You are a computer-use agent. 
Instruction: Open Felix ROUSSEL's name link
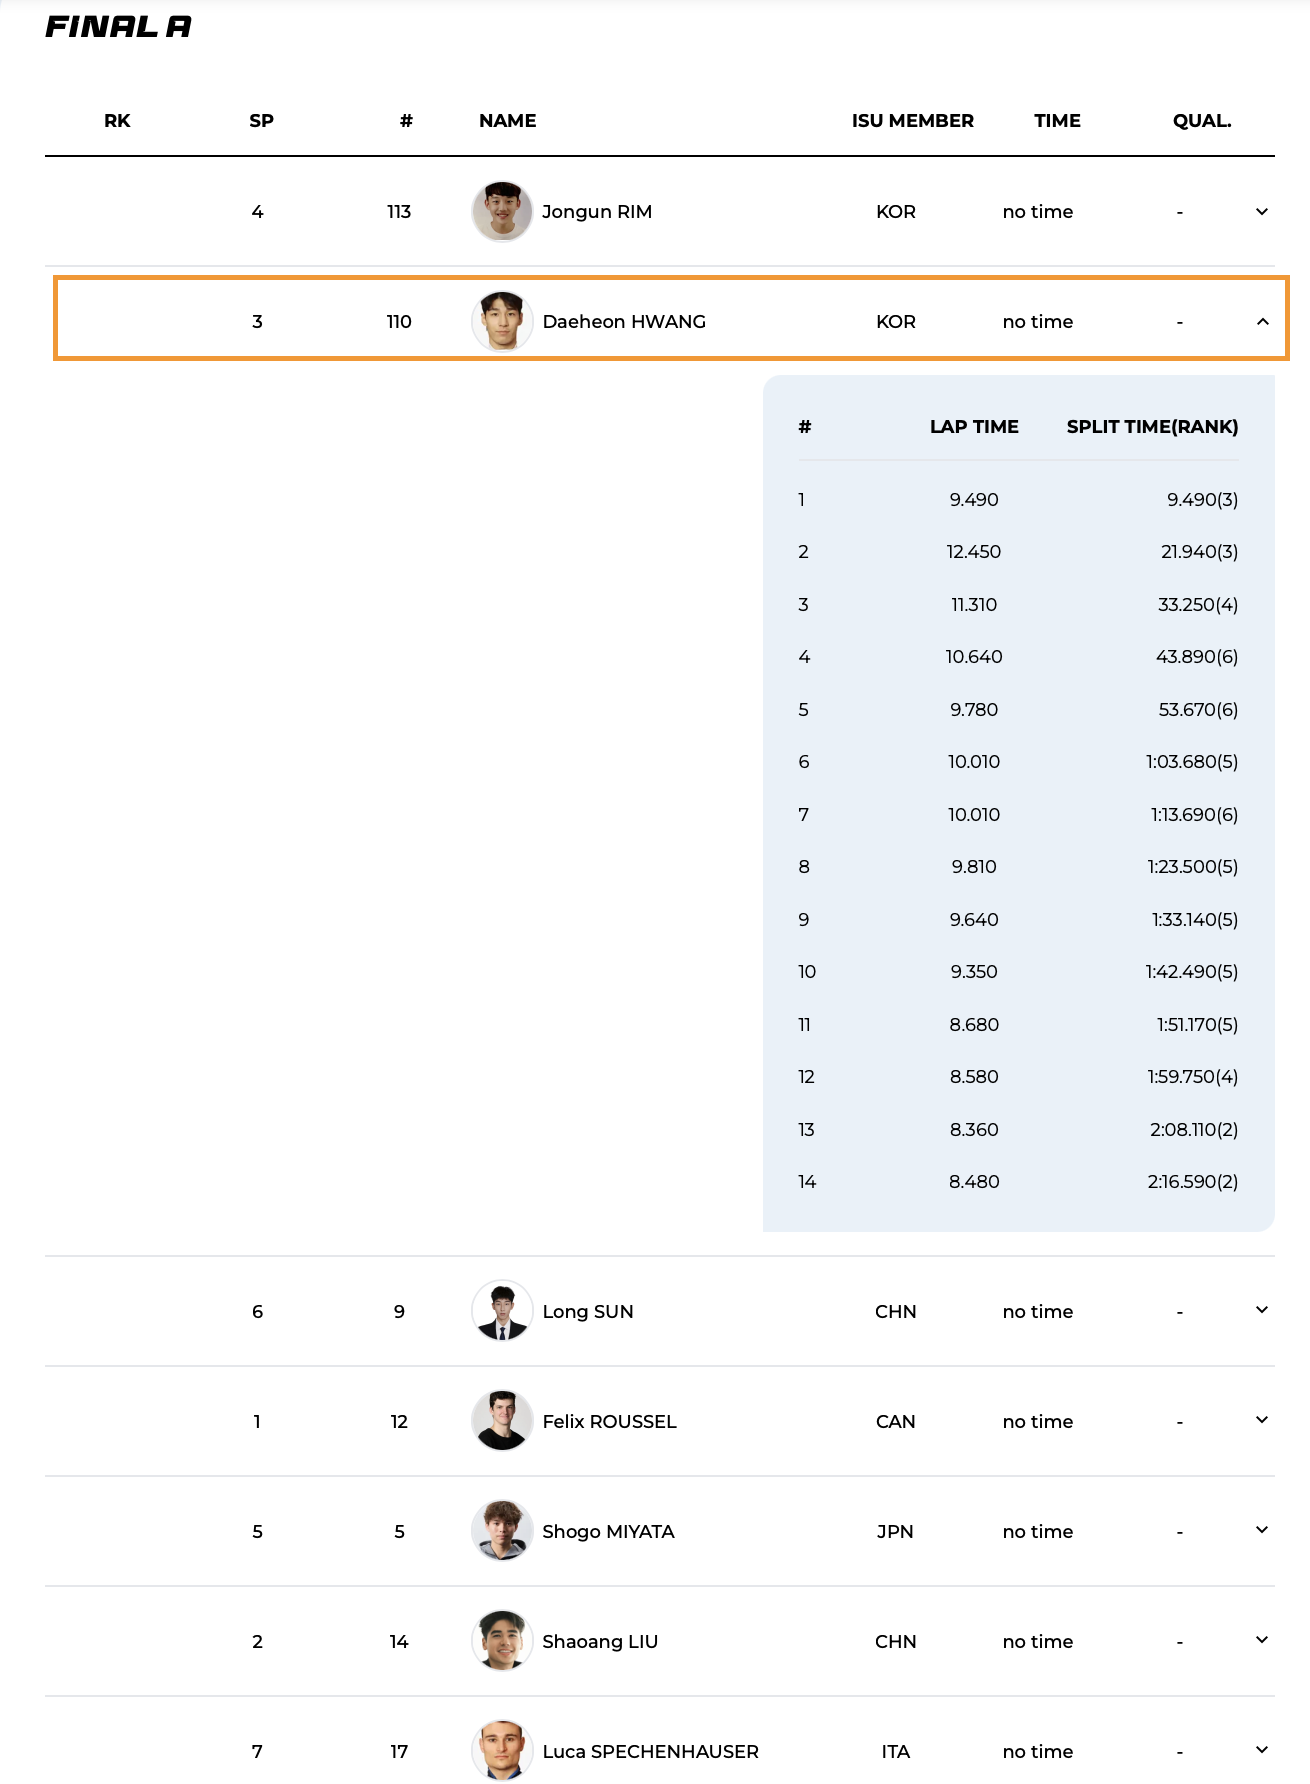coord(609,1422)
